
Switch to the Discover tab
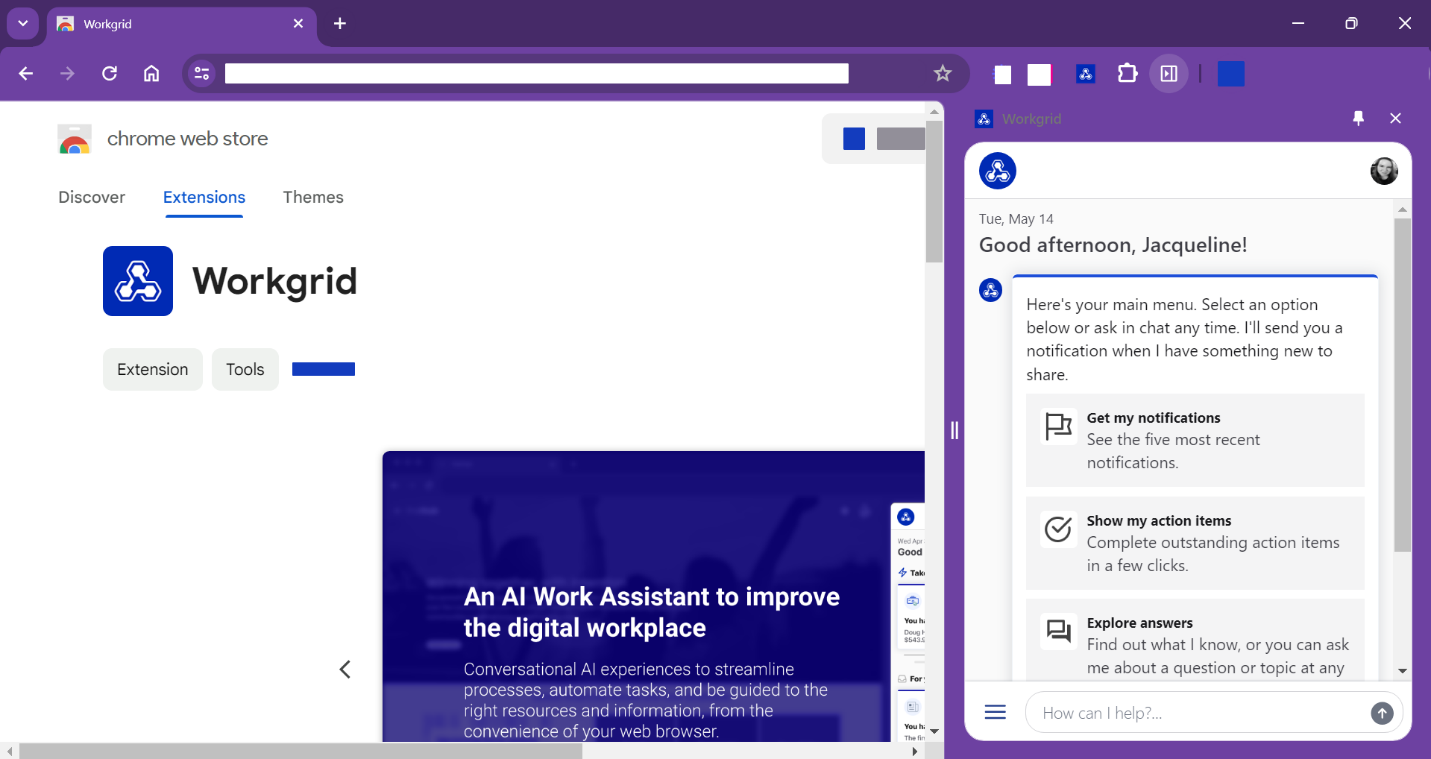(92, 197)
